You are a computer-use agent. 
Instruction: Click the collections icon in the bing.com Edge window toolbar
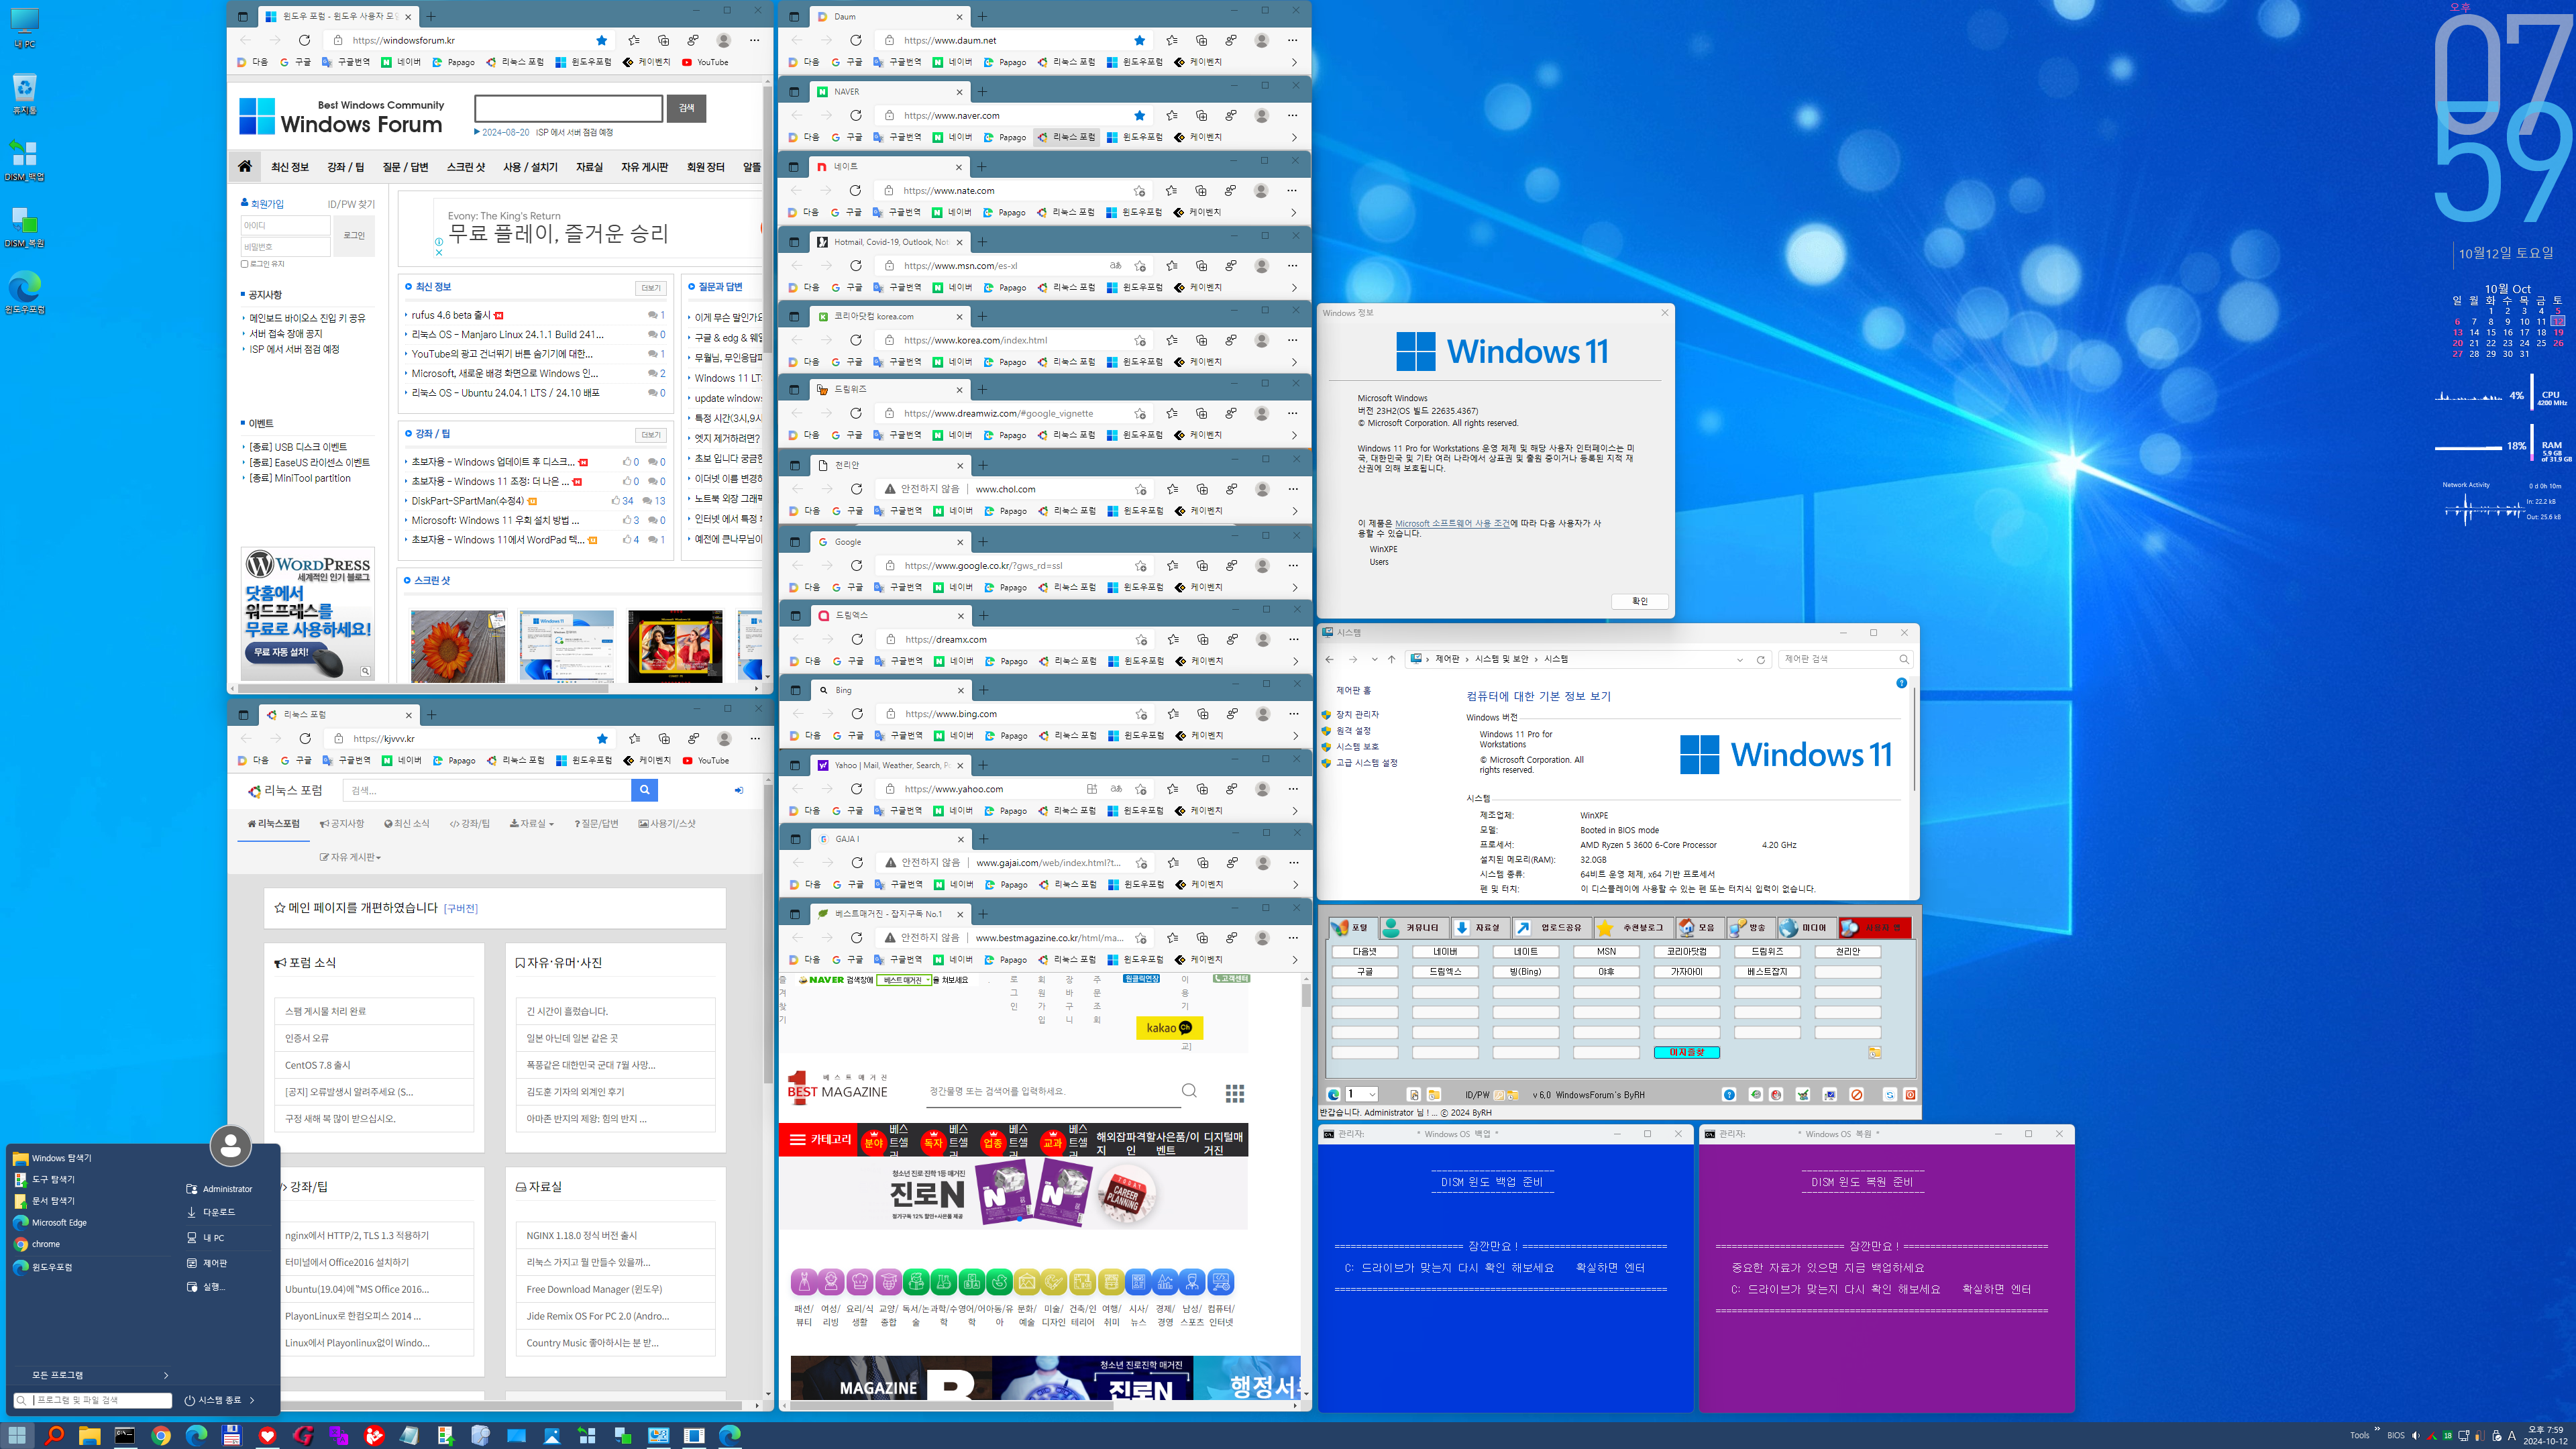point(1202,714)
